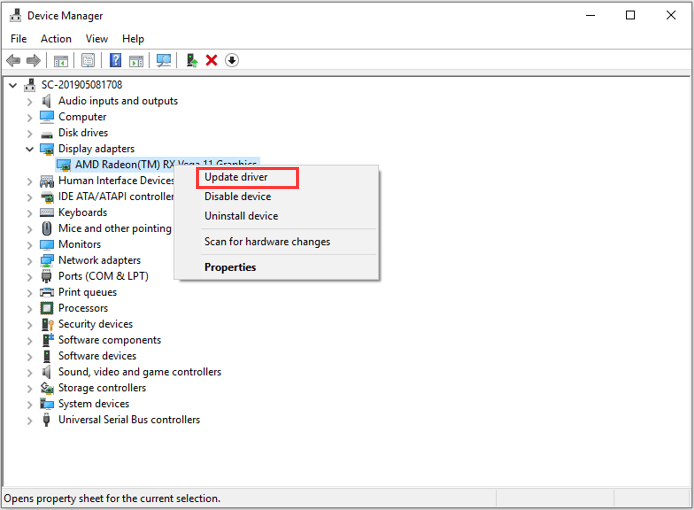The image size is (694, 510).
Task: Select the Computer tree item label
Action: pyautogui.click(x=82, y=117)
